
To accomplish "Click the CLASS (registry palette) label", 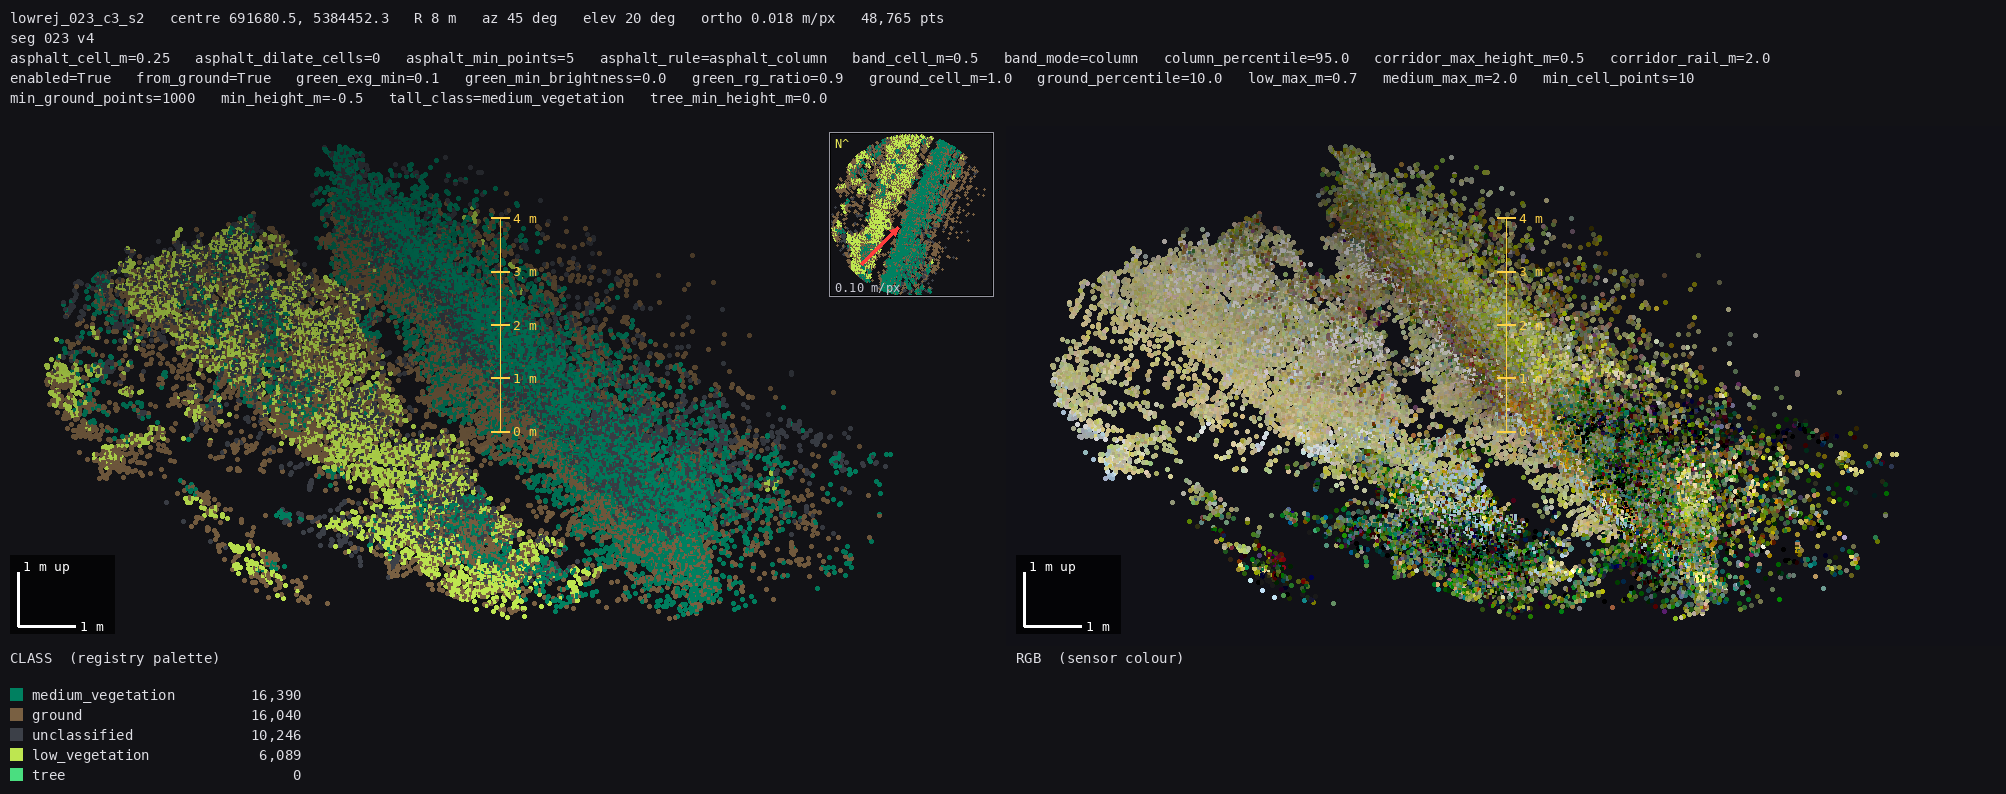I will coord(115,658).
